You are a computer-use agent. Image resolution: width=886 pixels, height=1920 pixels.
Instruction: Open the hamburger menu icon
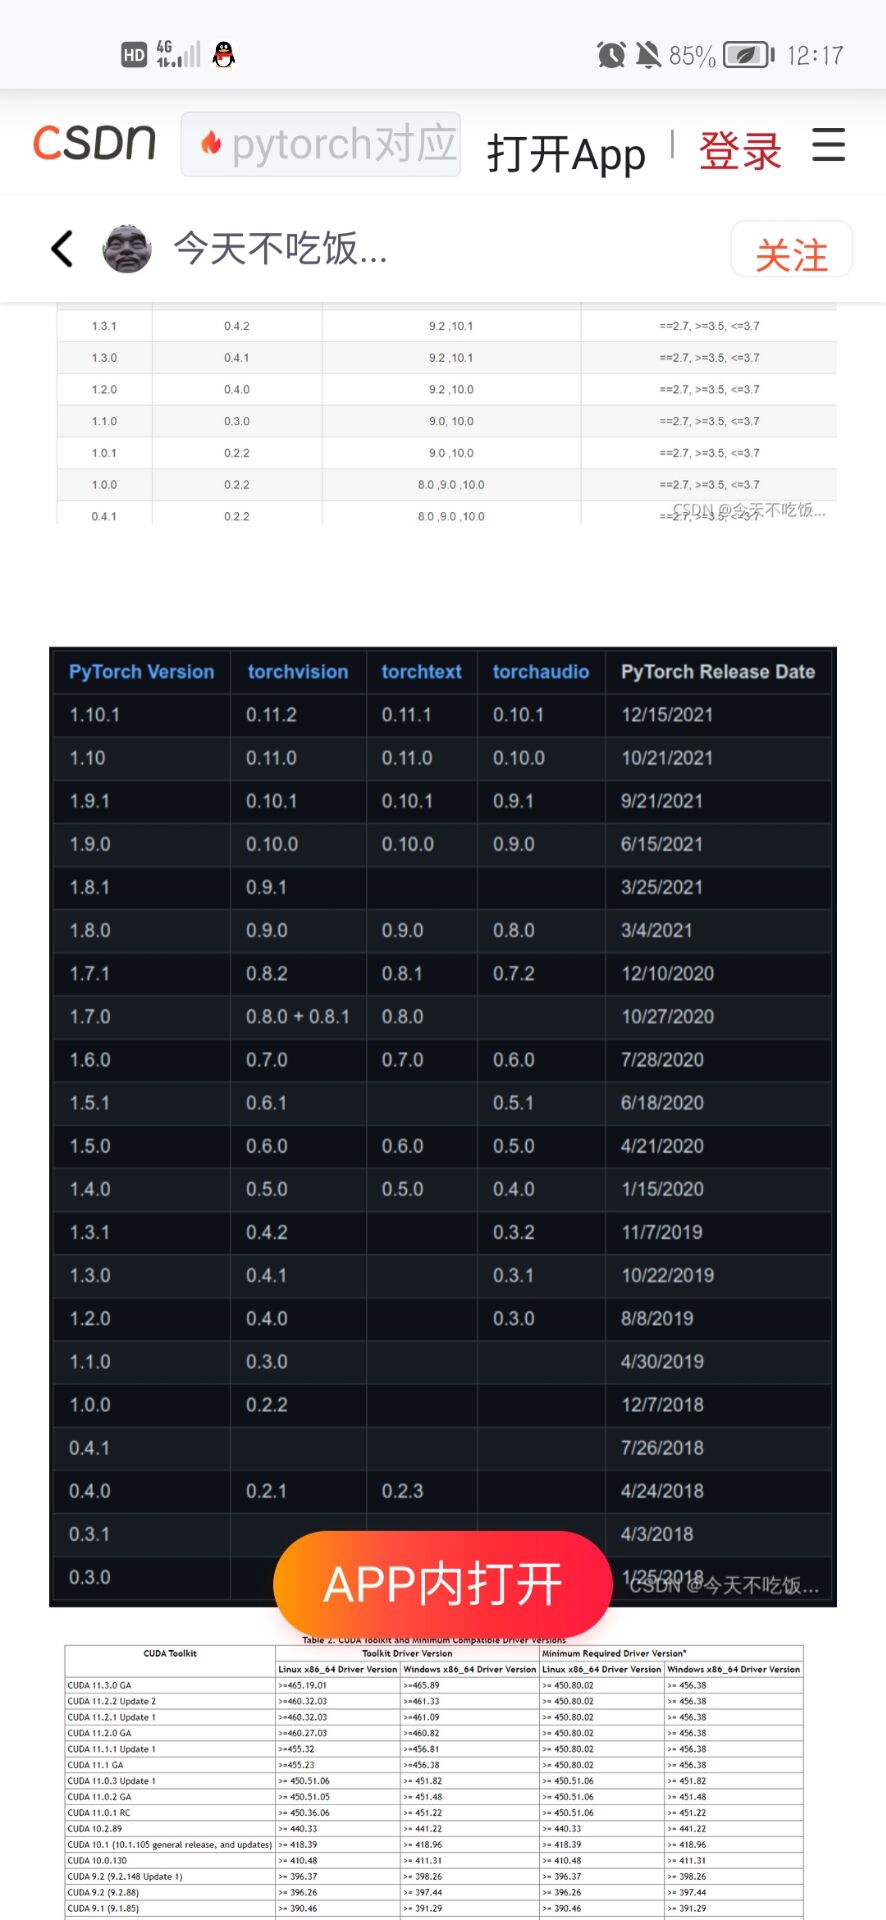tap(828, 145)
